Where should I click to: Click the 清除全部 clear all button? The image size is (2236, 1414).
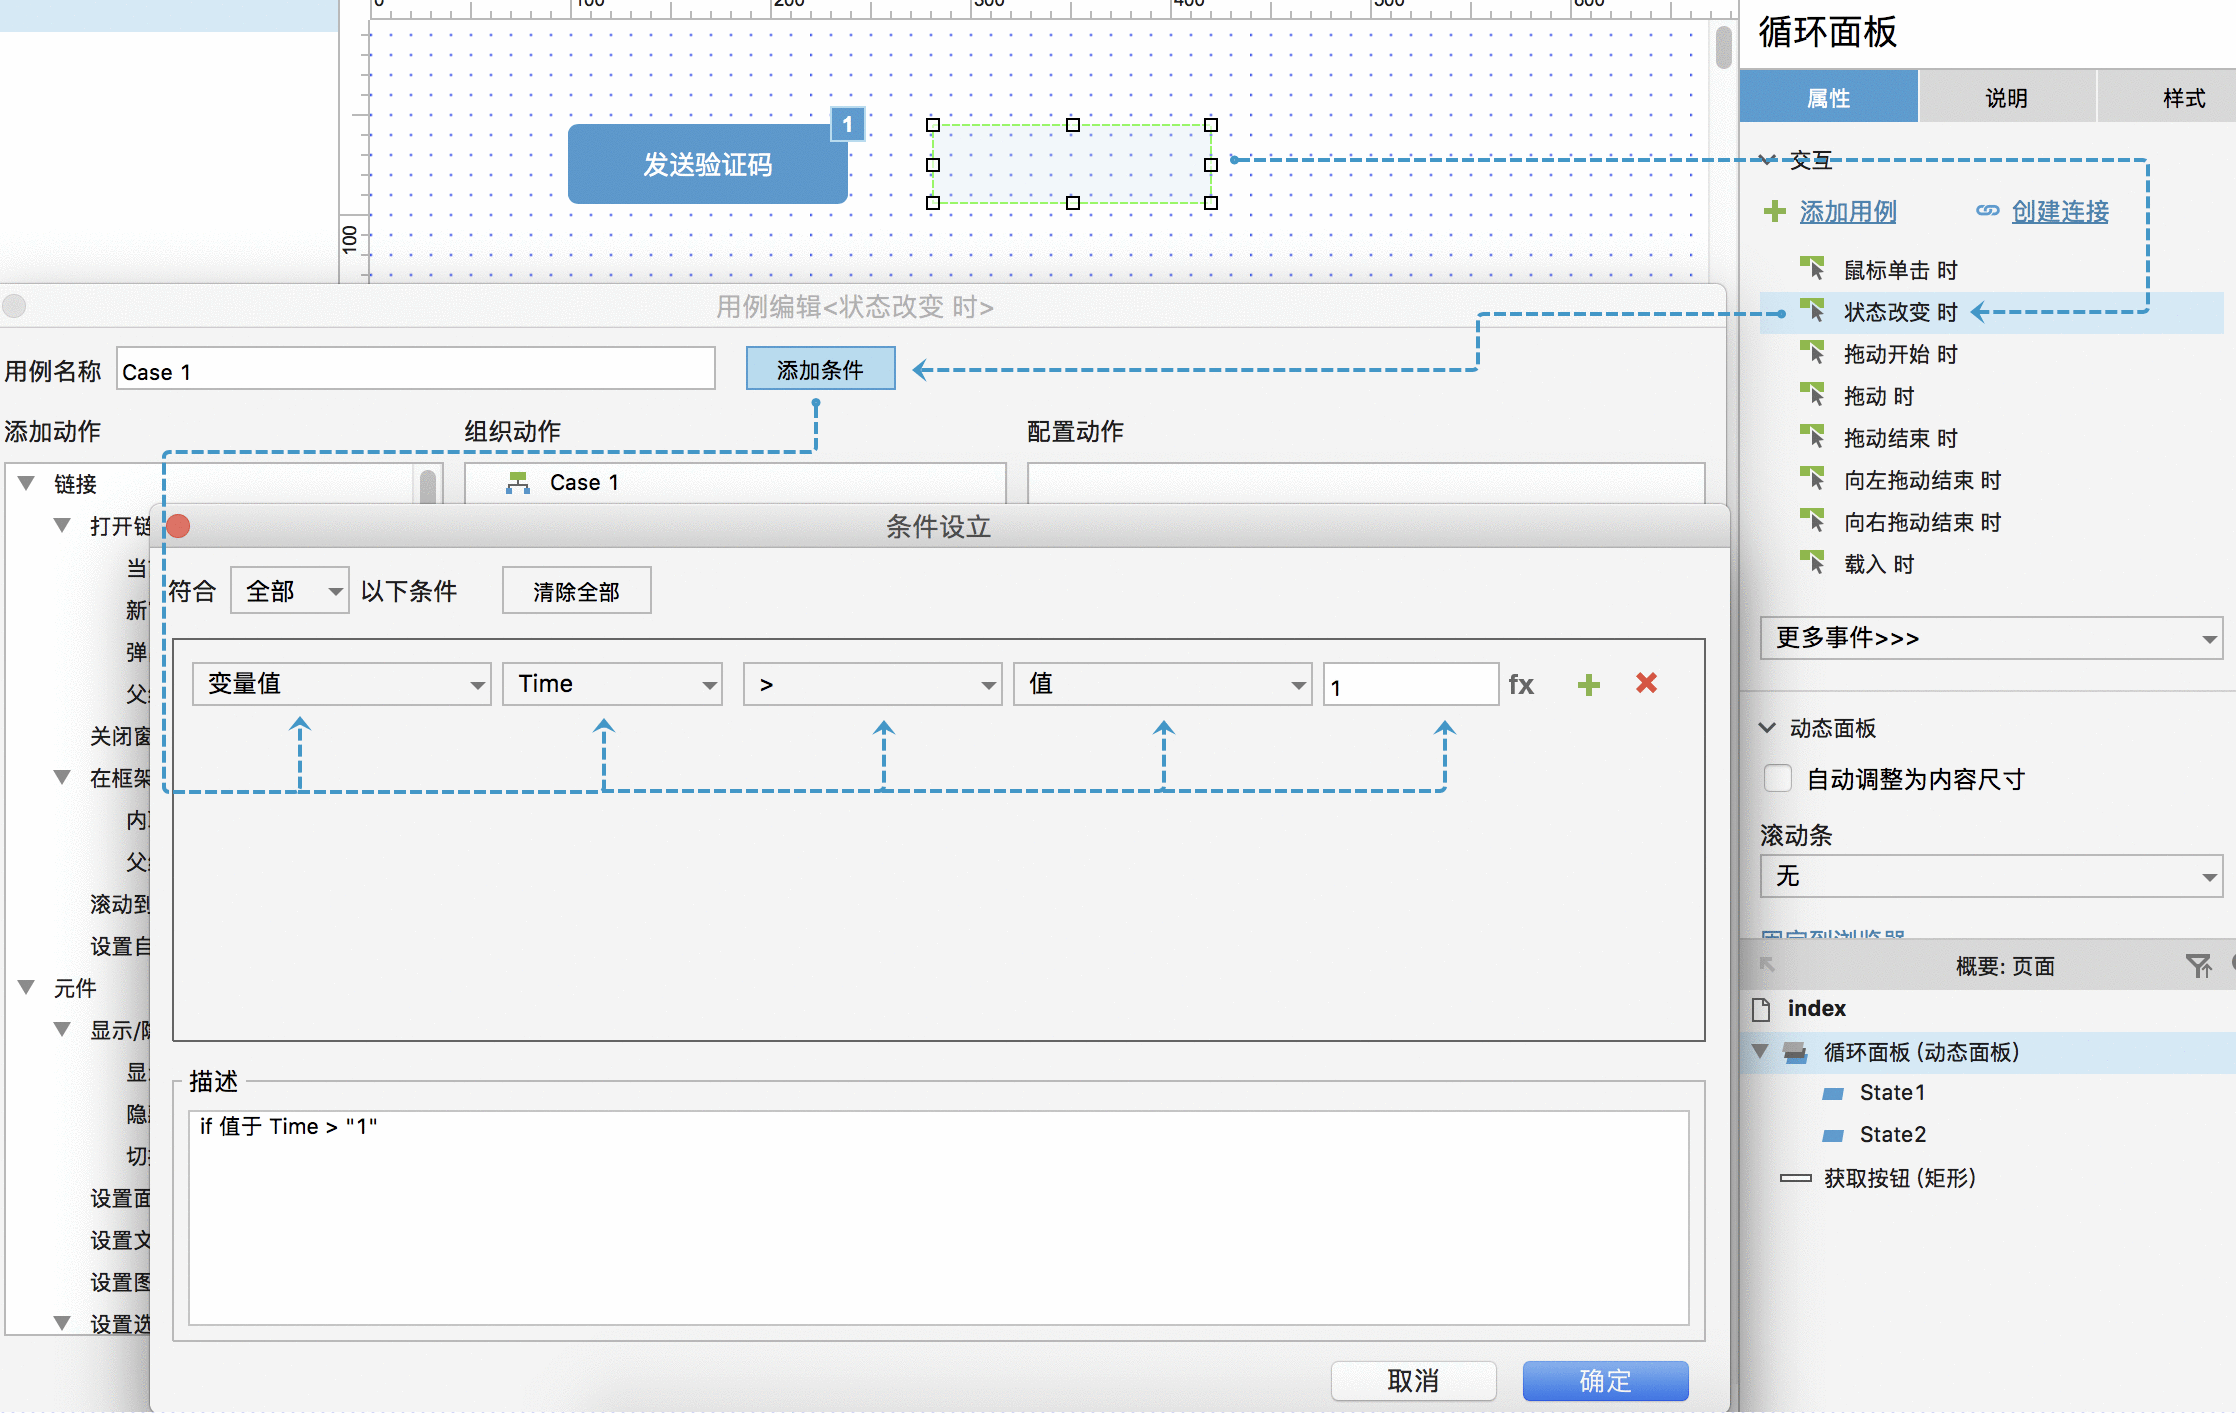click(x=575, y=591)
